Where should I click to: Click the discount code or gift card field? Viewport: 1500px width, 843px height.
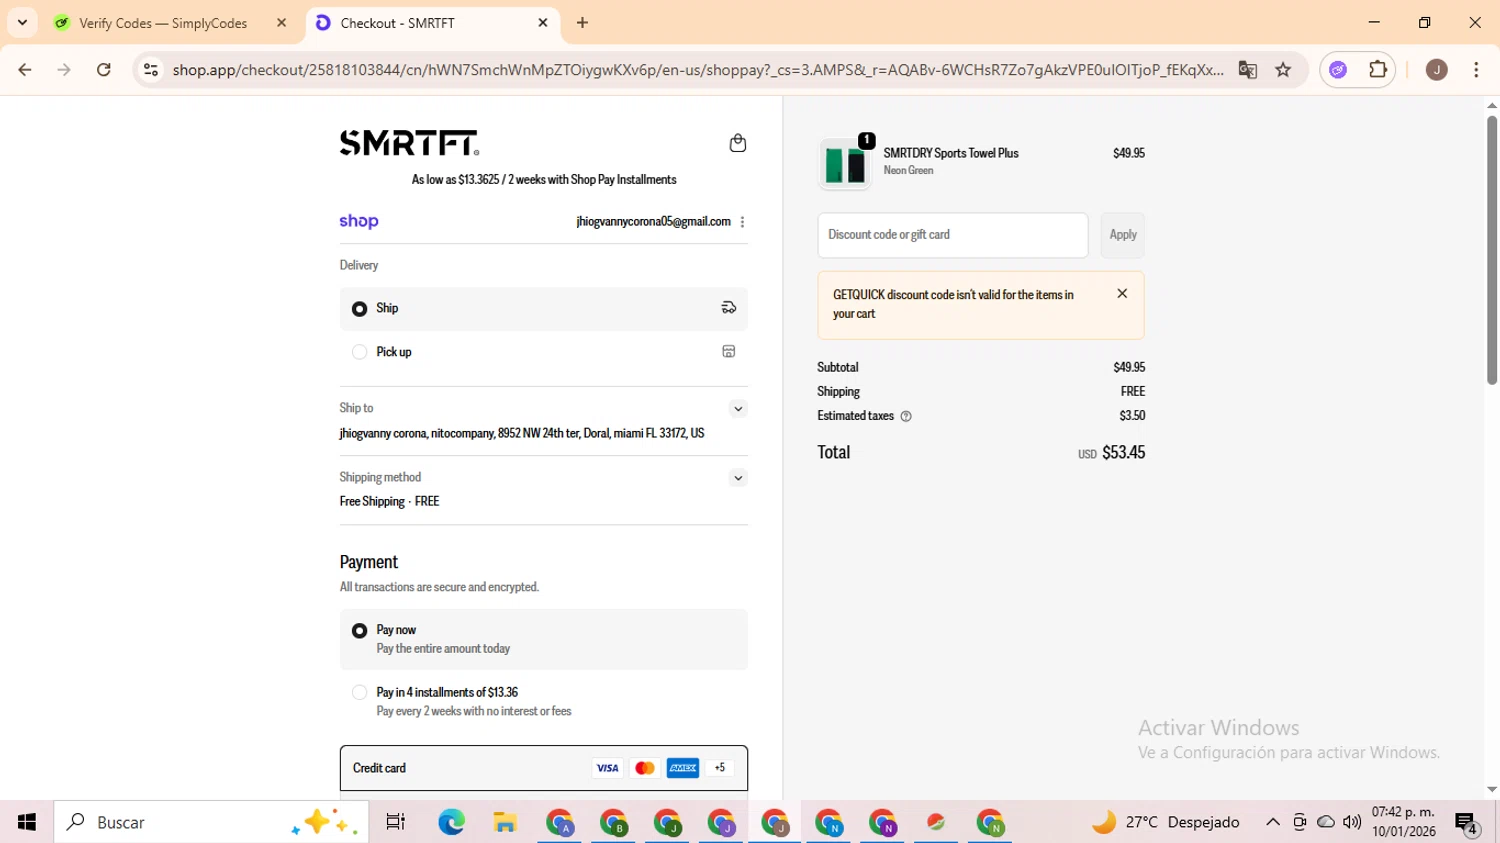[x=953, y=235]
